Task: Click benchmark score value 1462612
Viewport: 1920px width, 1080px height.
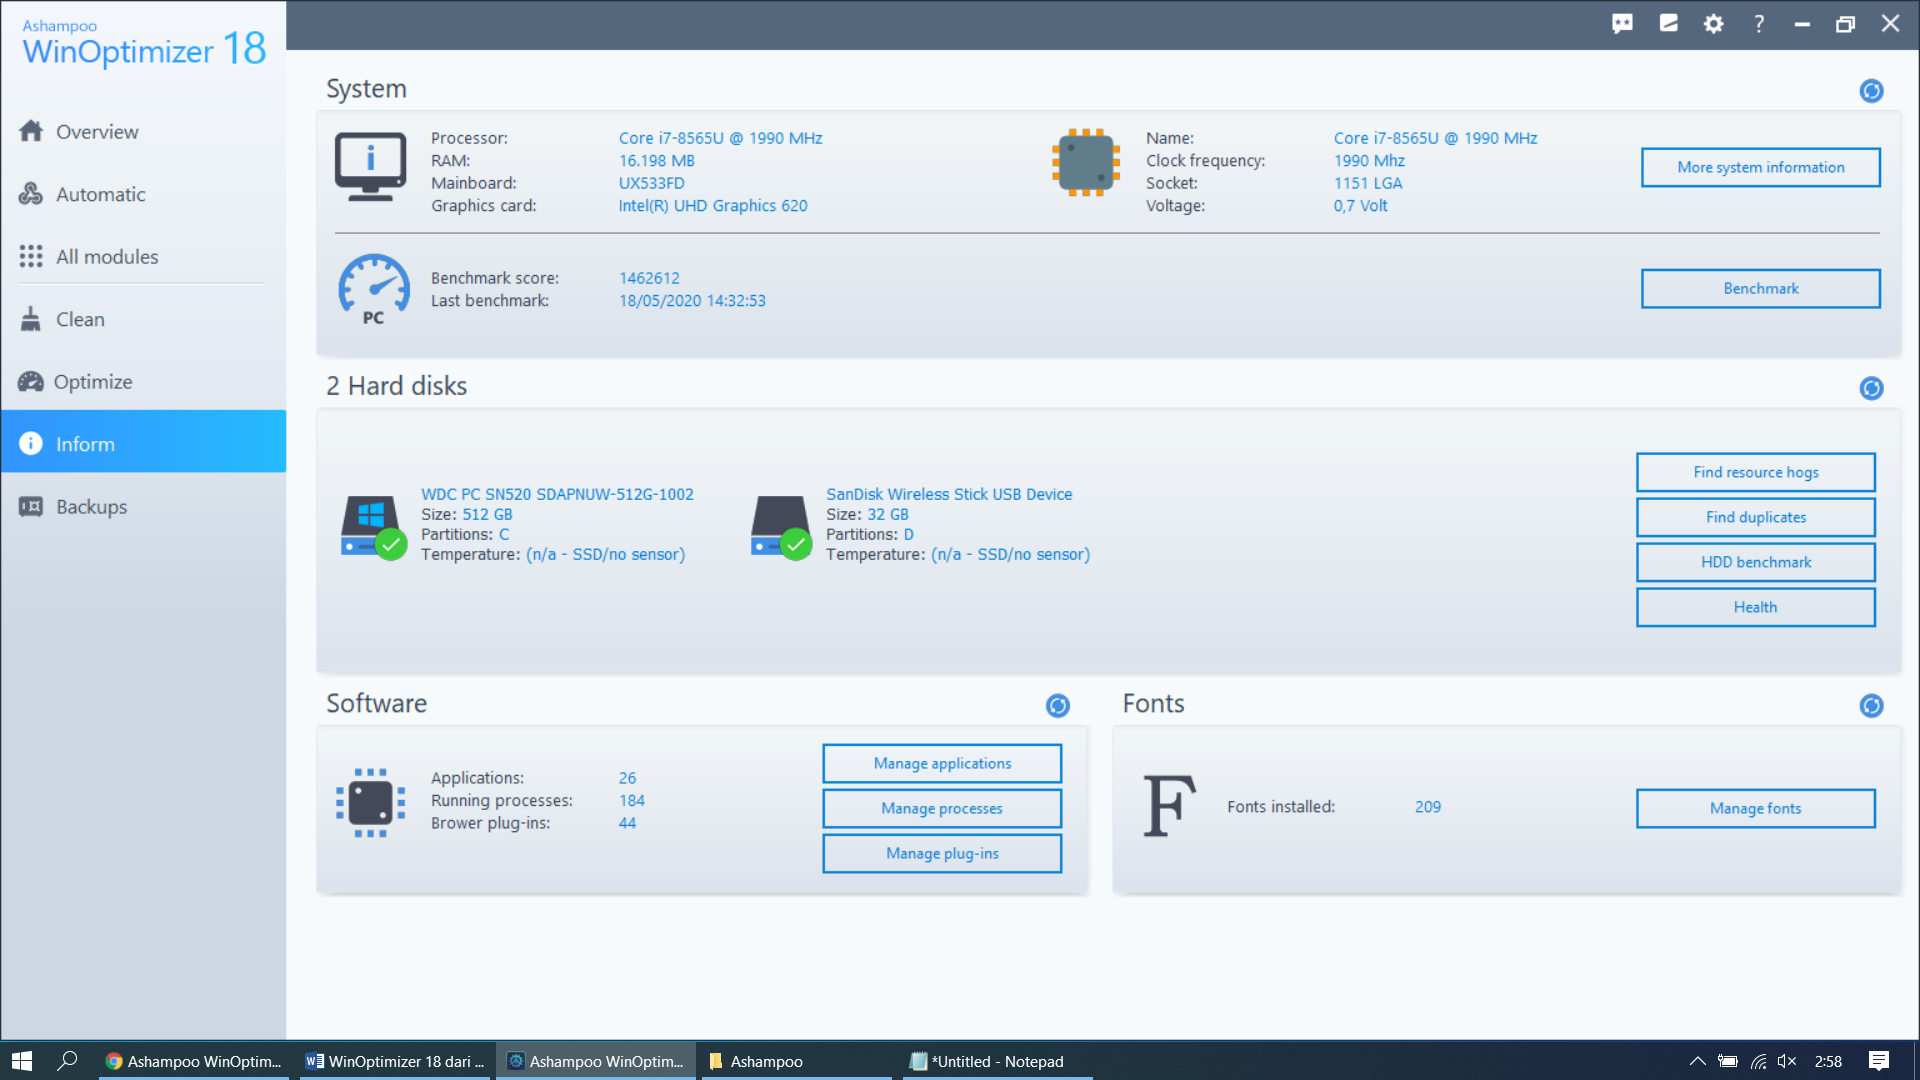Action: 649,278
